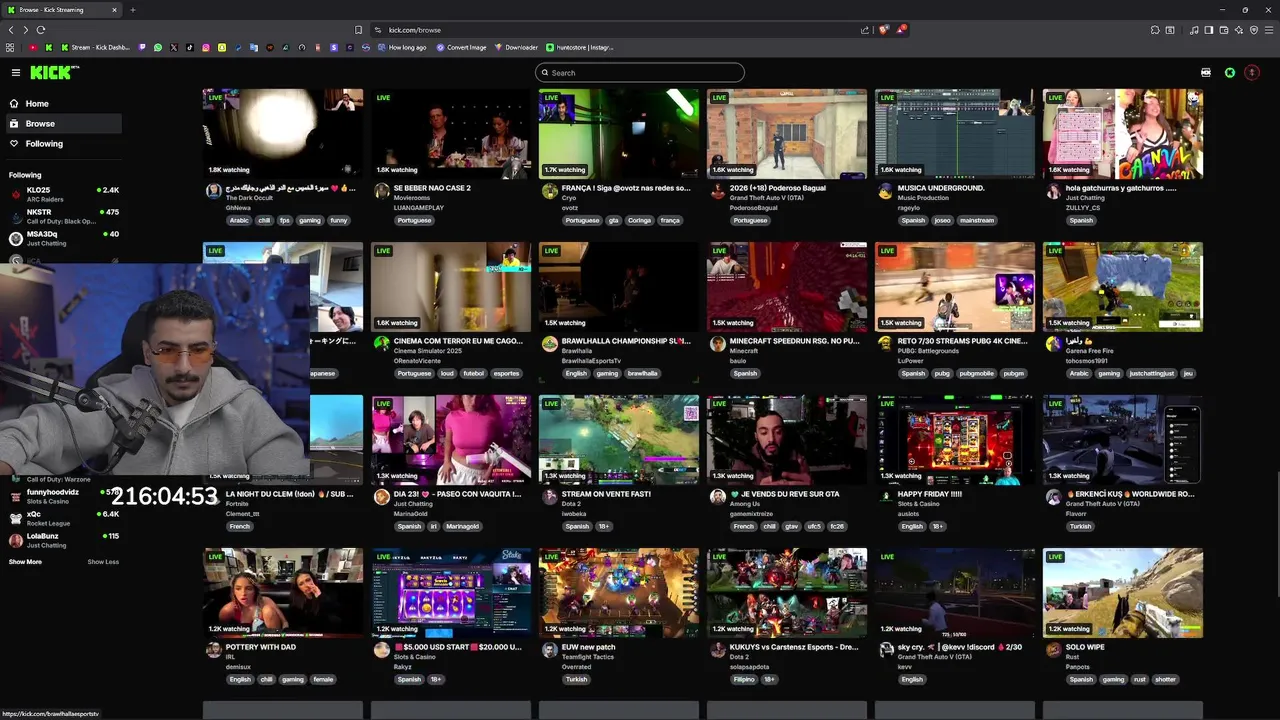Open the Twitch bookmark icon
1280x720 pixels.
click(142, 47)
